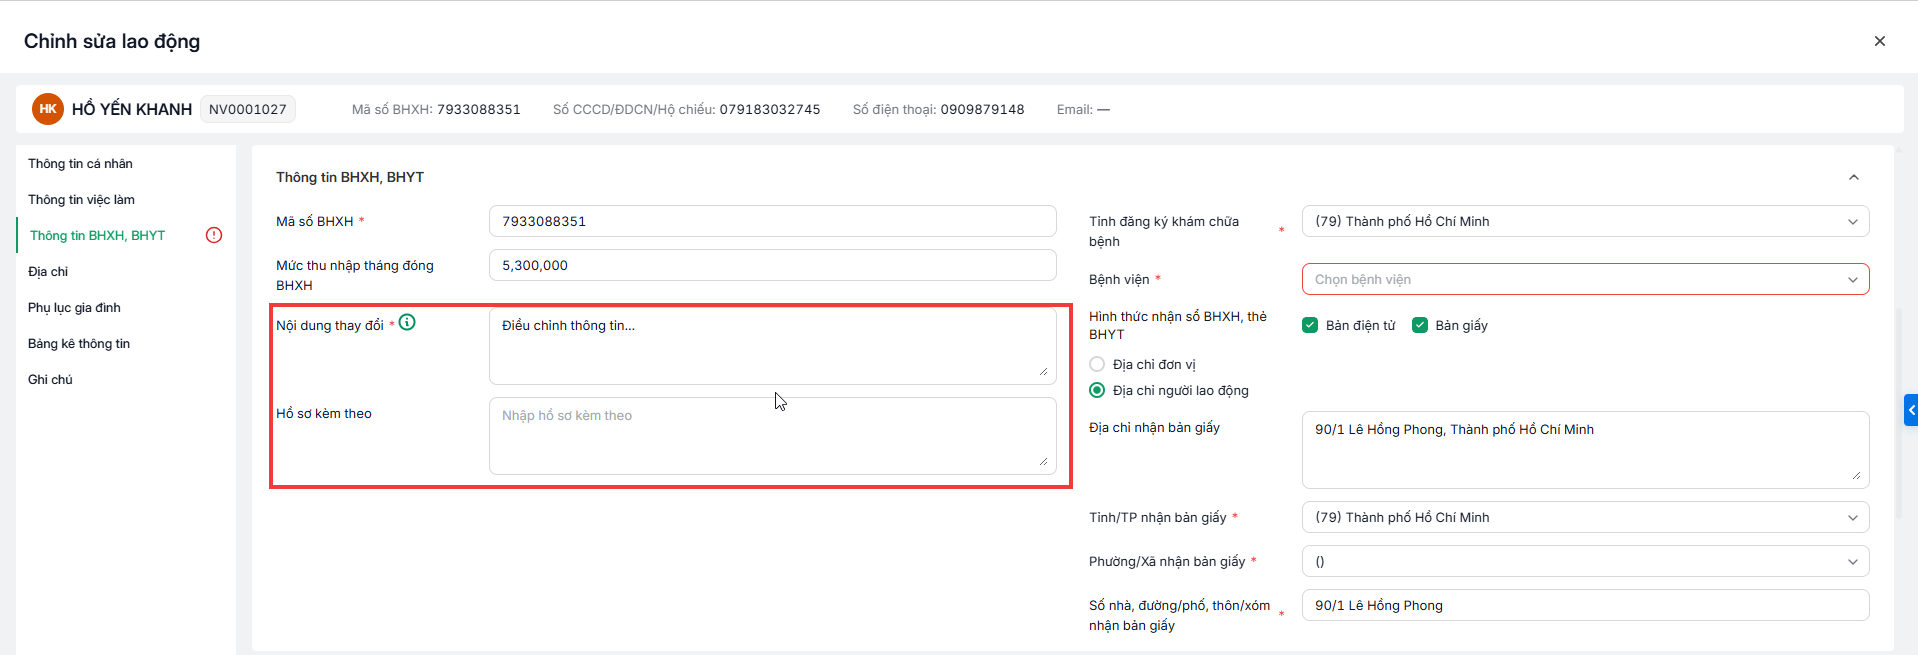This screenshot has height=655, width=1918.
Task: Select Địa chỉ đơn vị radio option
Action: (x=1097, y=364)
